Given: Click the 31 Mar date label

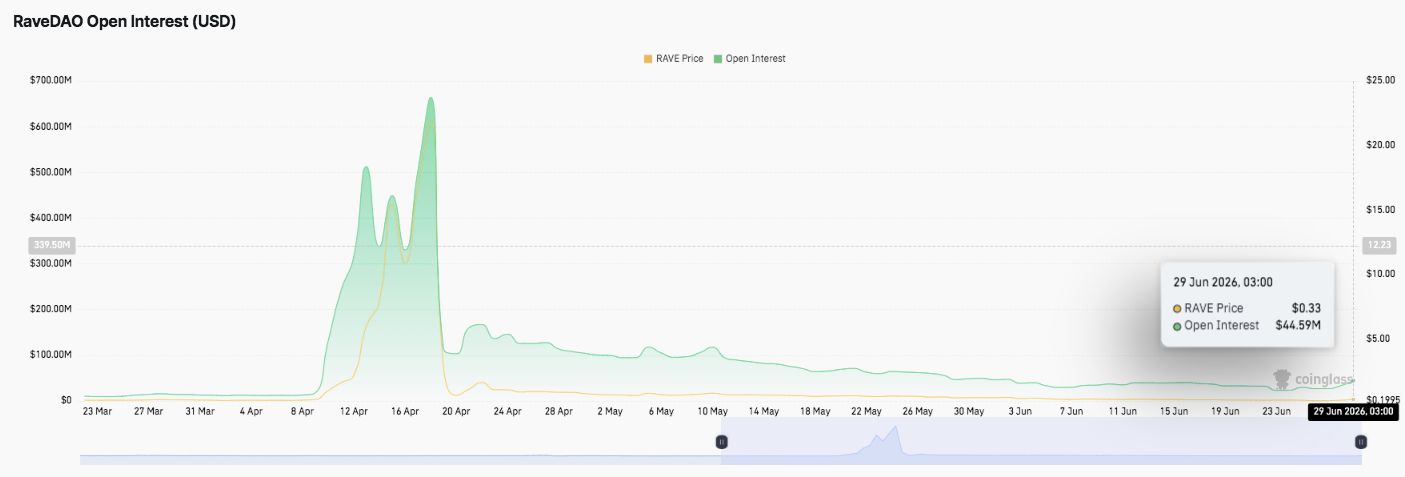Looking at the screenshot, I should [x=200, y=411].
